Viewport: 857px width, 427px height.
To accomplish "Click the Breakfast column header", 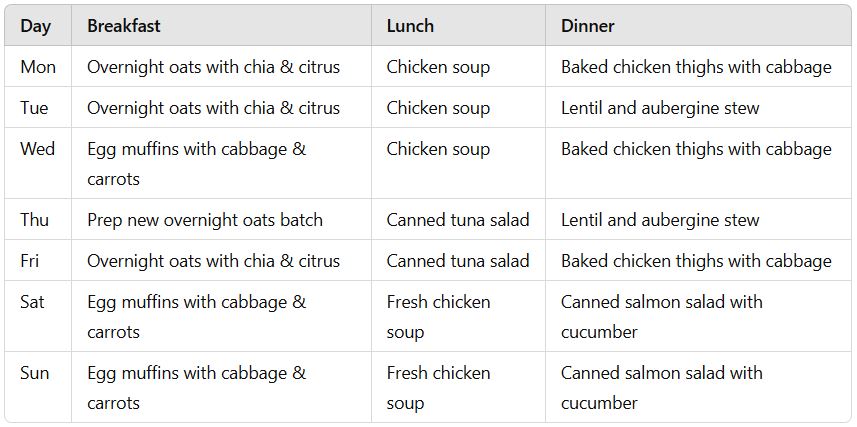I will coord(124,26).
